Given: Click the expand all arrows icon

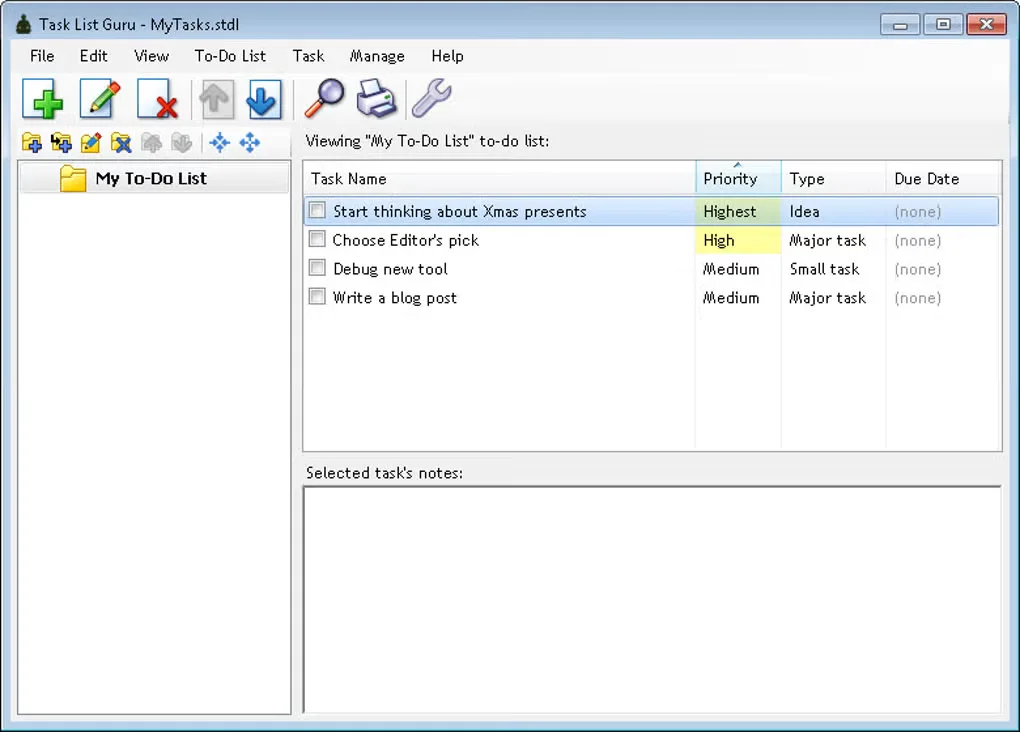Looking at the screenshot, I should coord(249,142).
